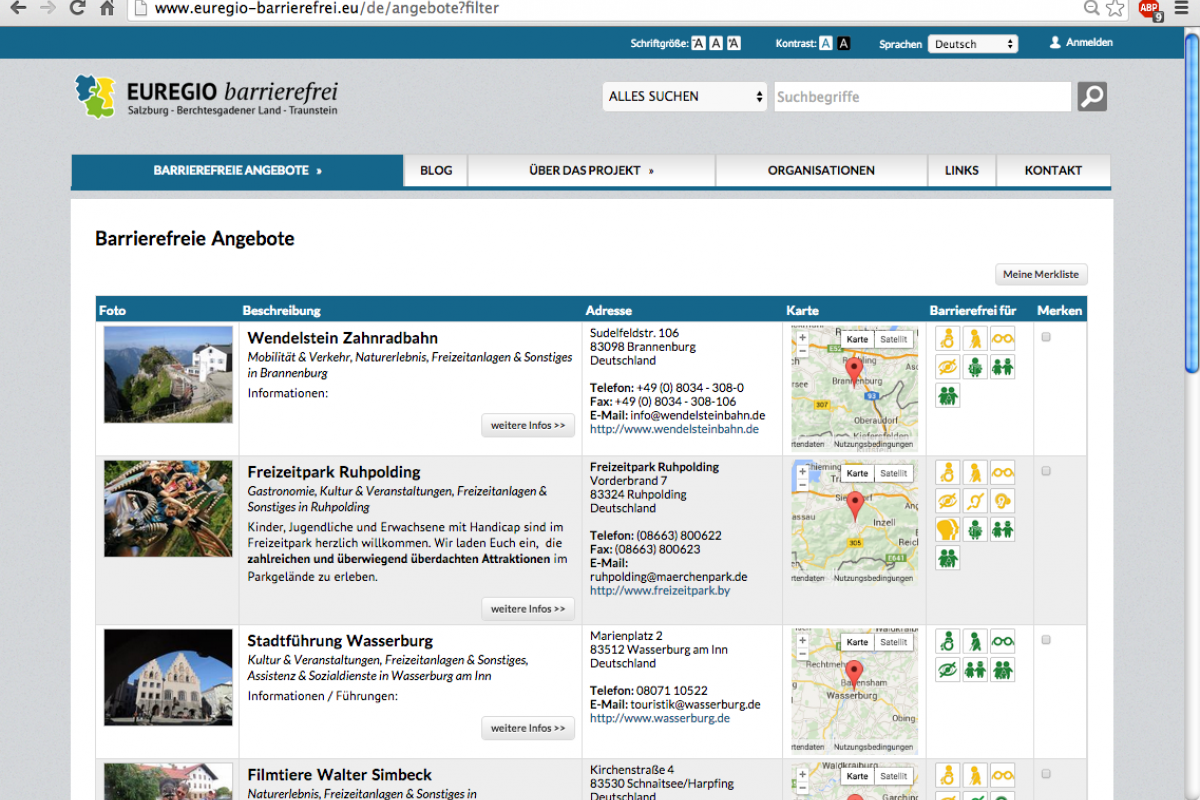Click the crossed-eye icon for Wendelstein Zahnradbahn
This screenshot has width=1200, height=800.
click(x=948, y=367)
